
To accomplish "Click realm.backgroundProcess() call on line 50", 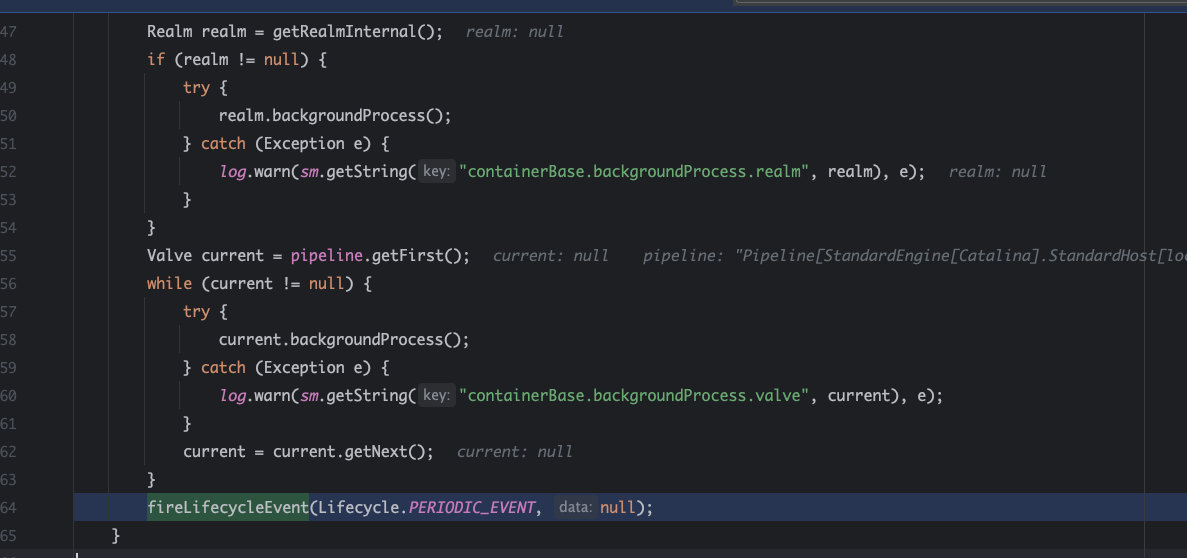I will (335, 116).
